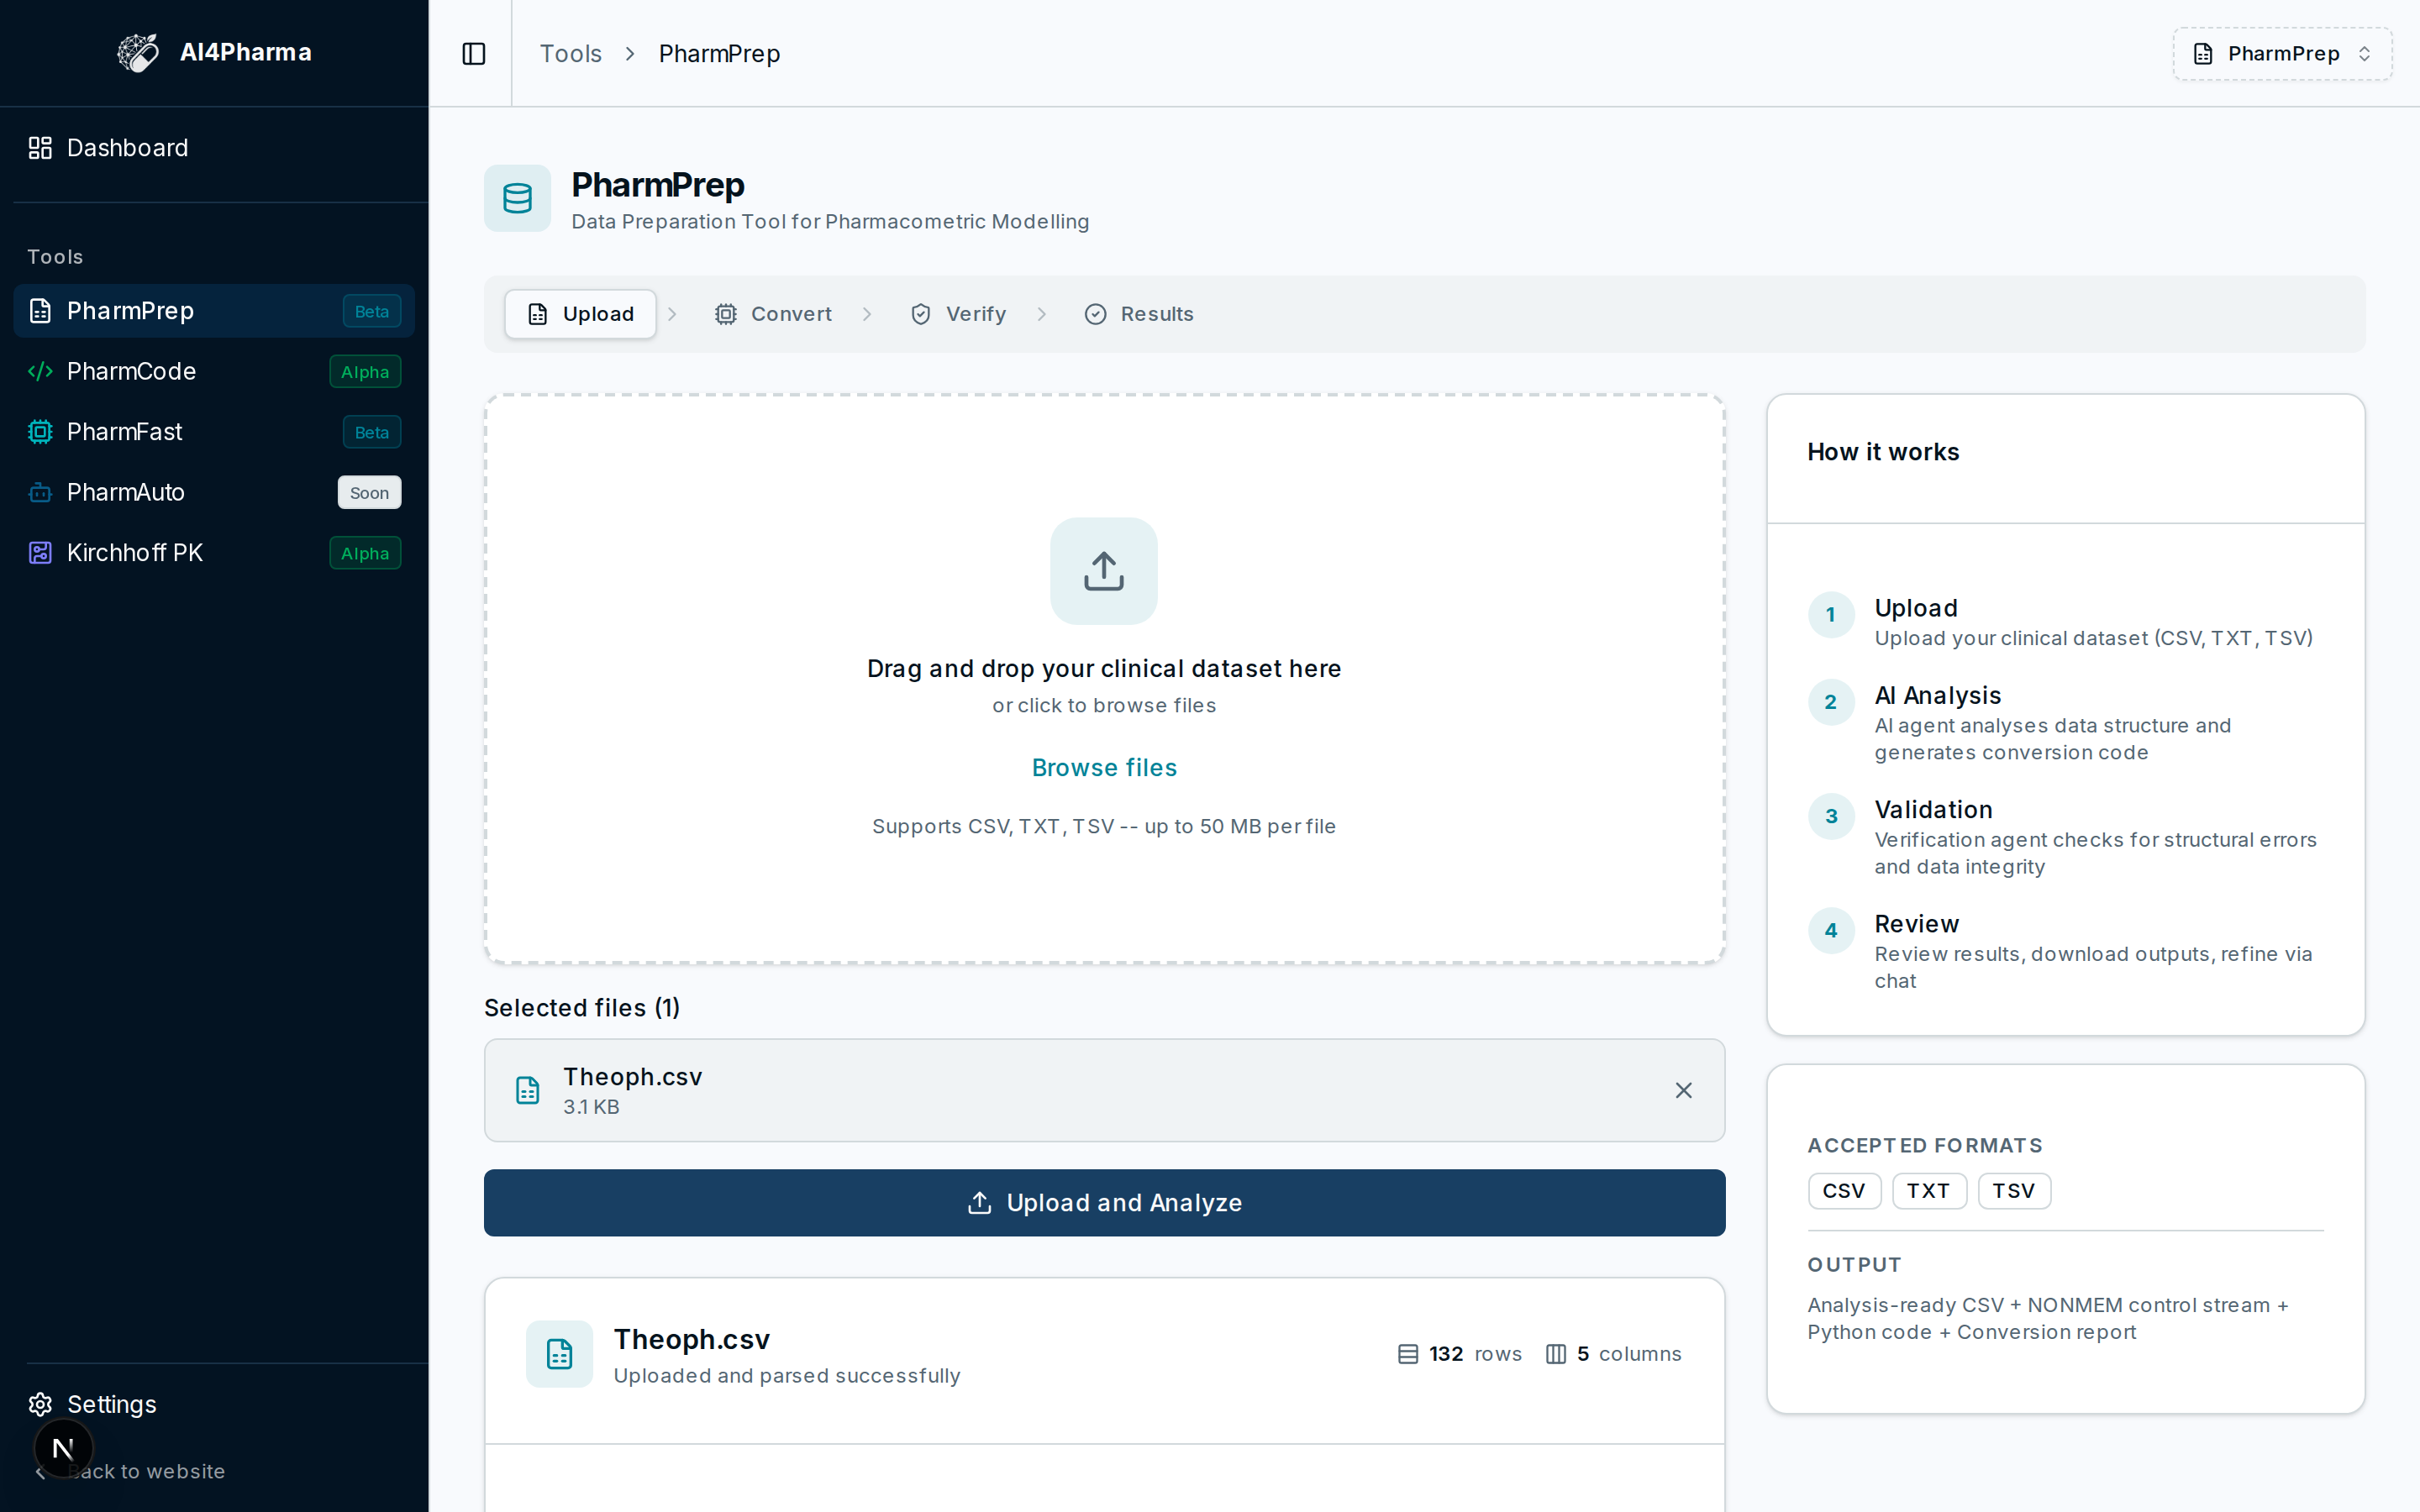
Task: Click the round N avatar button
Action: pos(63,1448)
